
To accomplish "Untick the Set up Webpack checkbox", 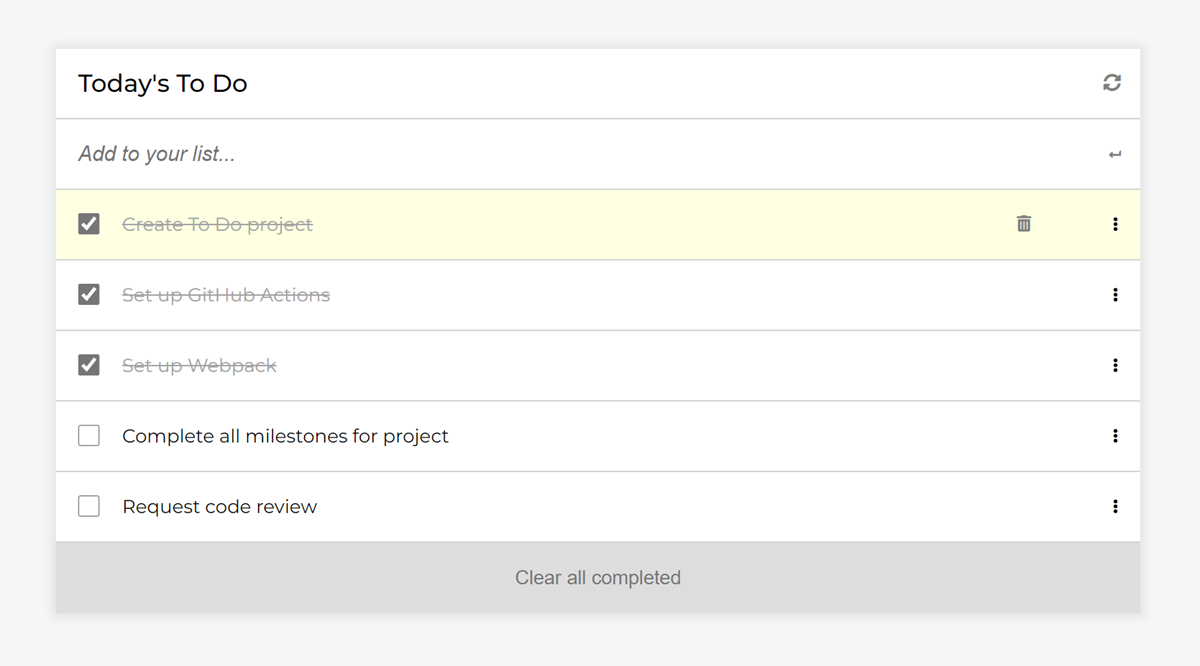I will coord(89,365).
